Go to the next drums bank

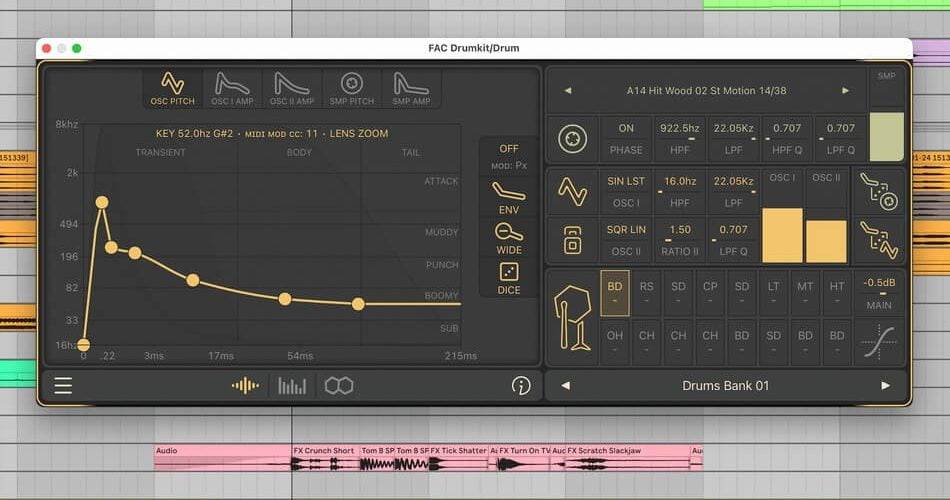pos(885,385)
